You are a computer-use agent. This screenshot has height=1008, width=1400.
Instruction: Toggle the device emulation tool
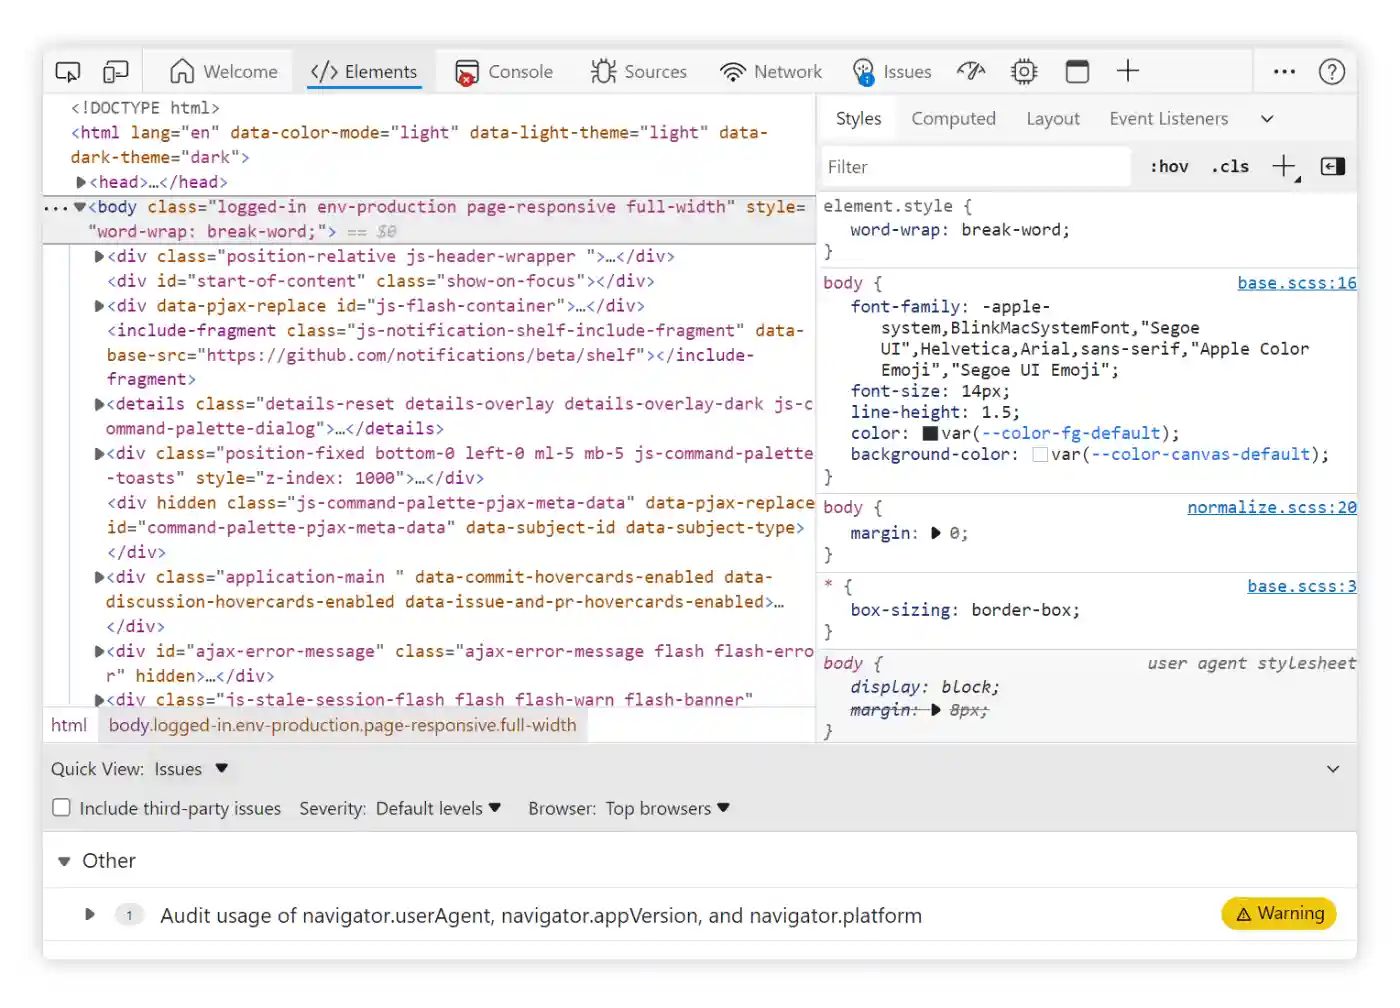[x=115, y=71]
